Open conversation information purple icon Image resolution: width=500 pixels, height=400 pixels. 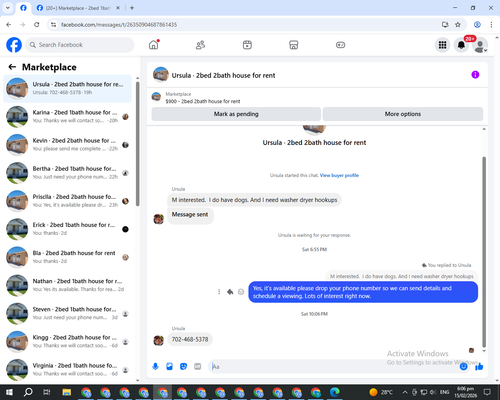click(475, 75)
